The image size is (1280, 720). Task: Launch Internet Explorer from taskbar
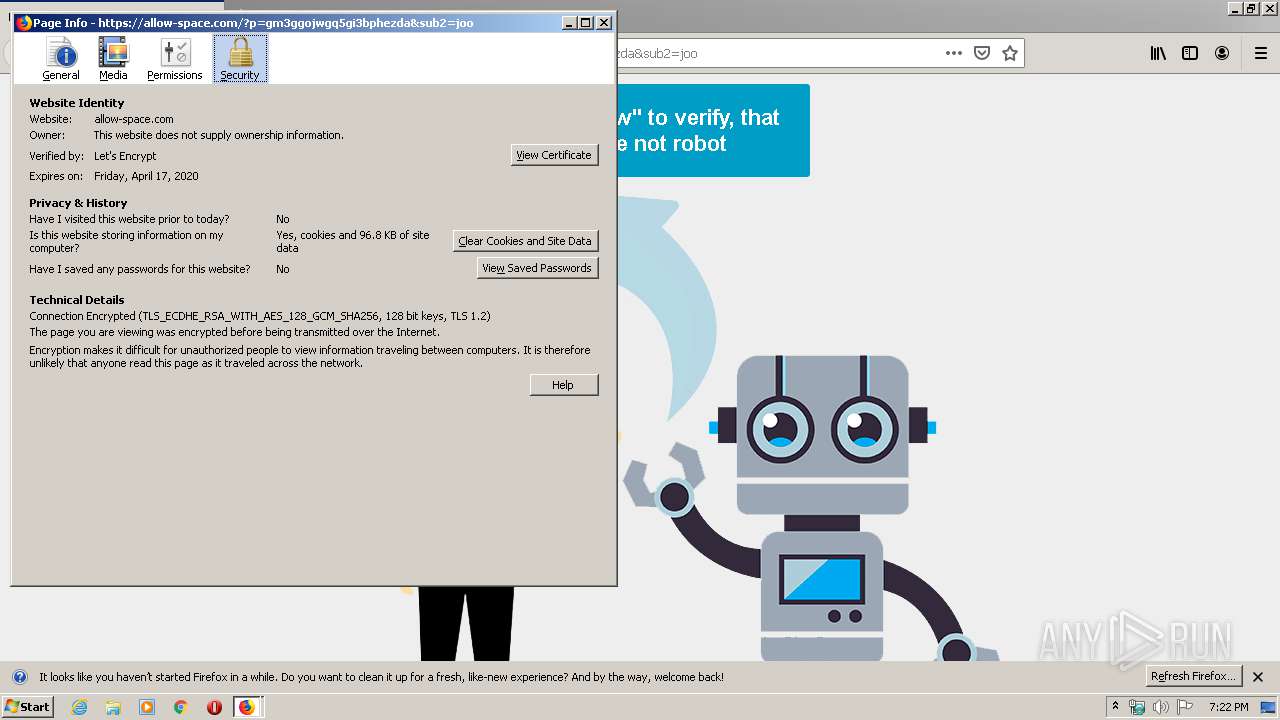pos(79,707)
